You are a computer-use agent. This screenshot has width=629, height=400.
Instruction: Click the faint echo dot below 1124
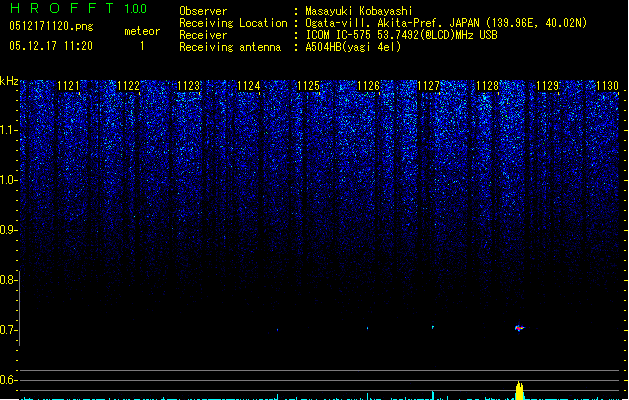pos(277,330)
